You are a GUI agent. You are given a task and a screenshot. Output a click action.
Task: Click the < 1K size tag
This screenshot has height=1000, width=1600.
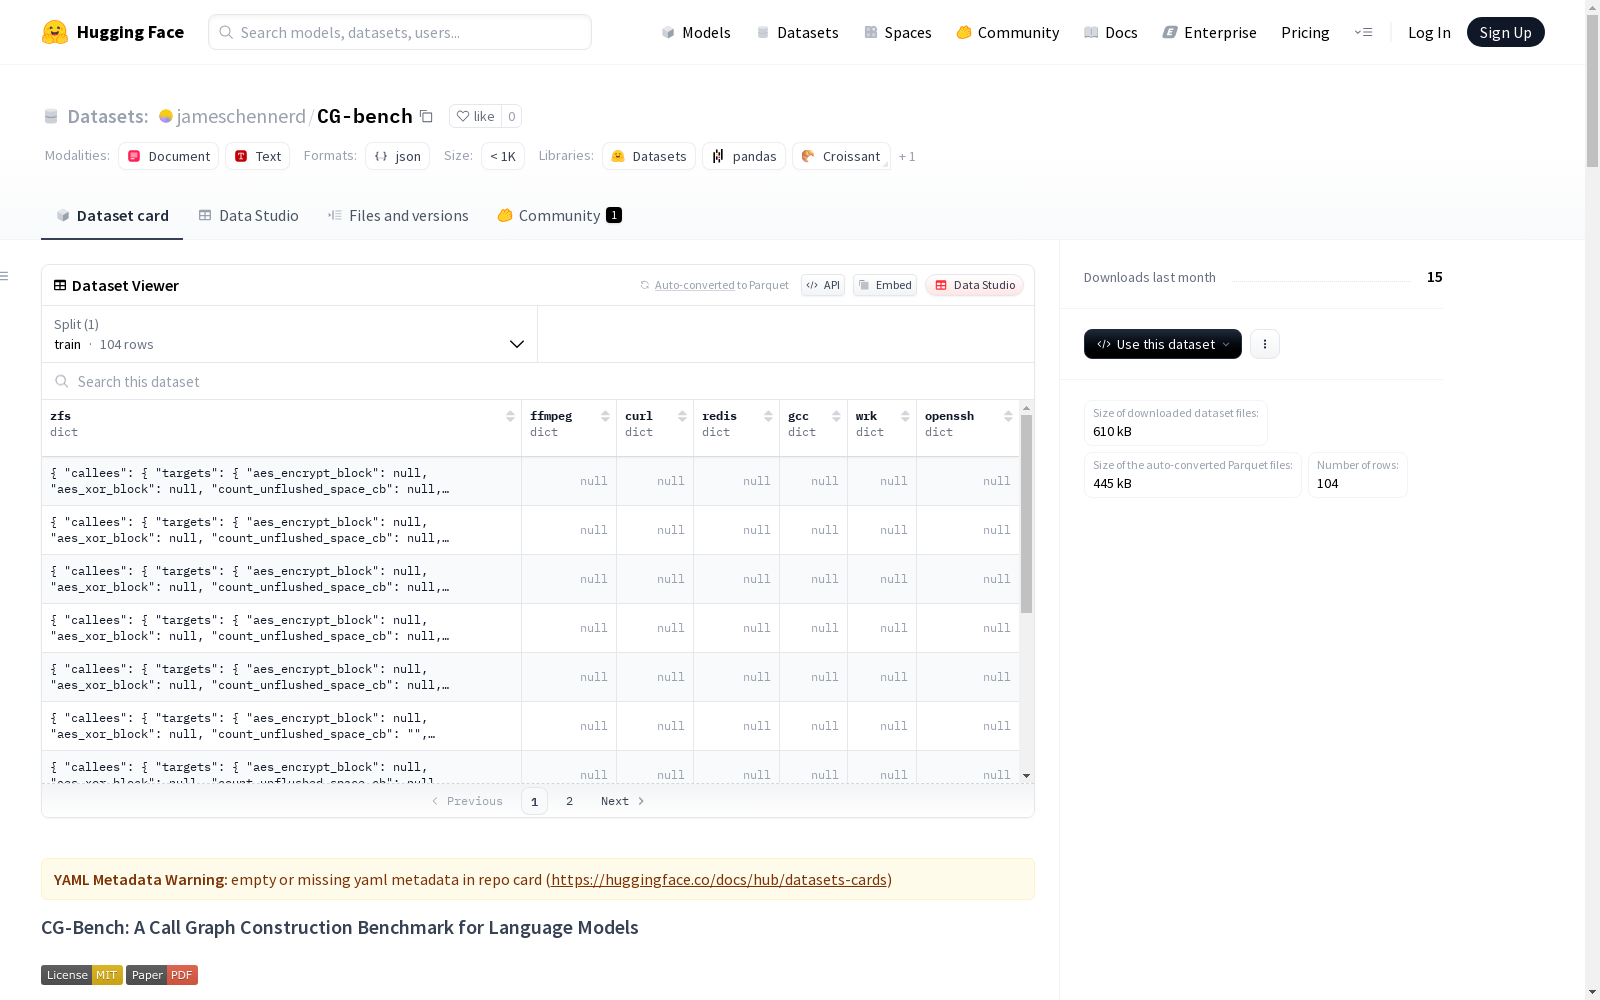(x=503, y=156)
